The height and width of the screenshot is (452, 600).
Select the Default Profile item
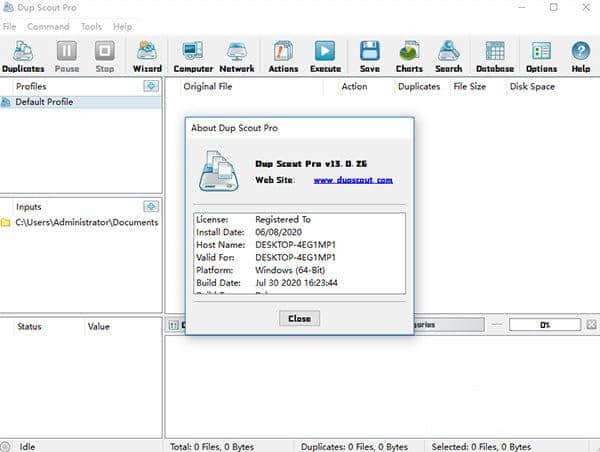(44, 102)
